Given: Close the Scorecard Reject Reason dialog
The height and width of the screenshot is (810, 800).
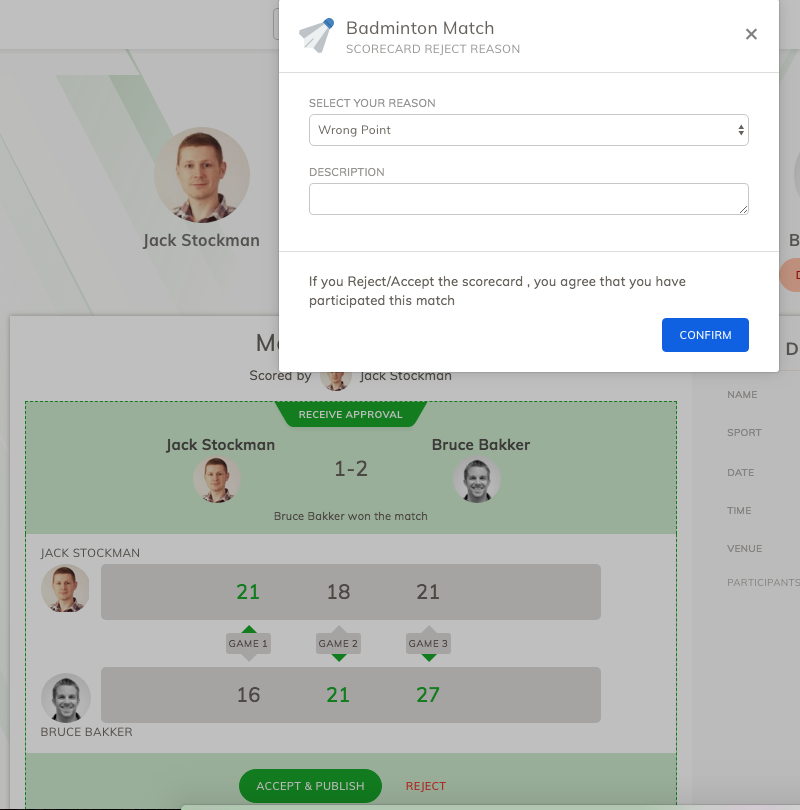Looking at the screenshot, I should click(x=751, y=34).
